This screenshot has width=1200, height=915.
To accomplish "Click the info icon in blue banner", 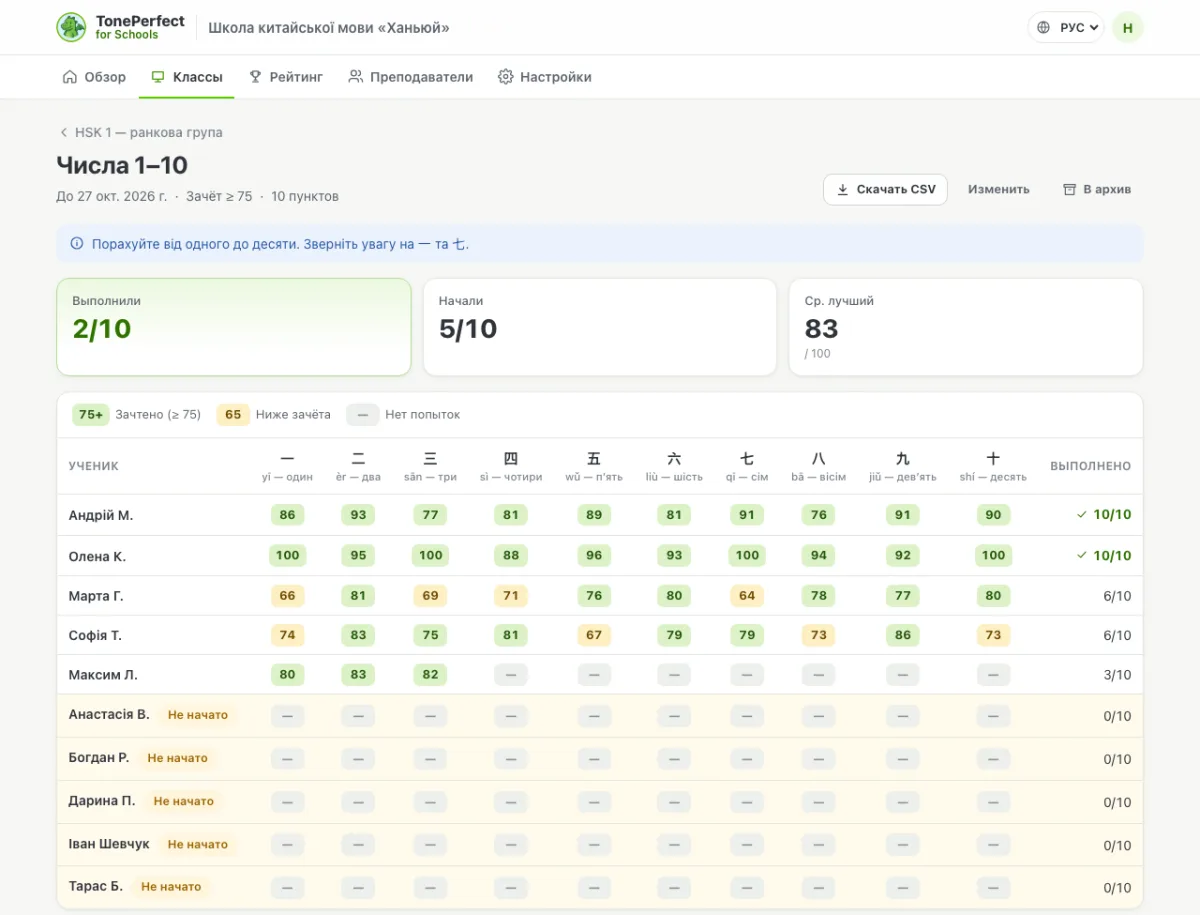I will (77, 244).
